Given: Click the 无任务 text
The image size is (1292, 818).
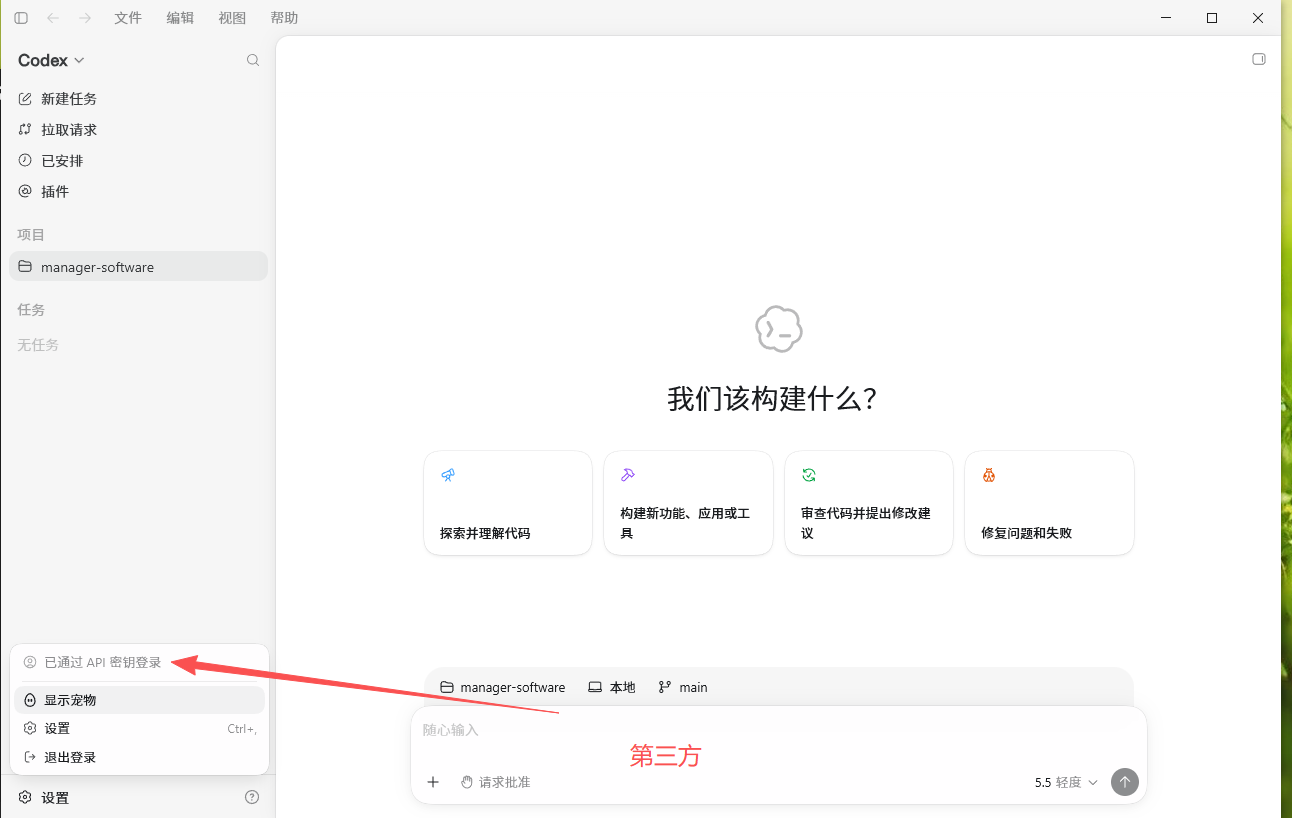Looking at the screenshot, I should 38,345.
